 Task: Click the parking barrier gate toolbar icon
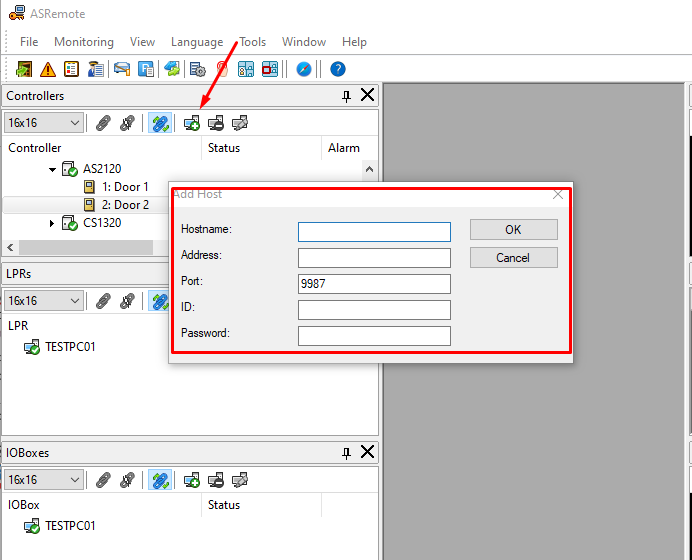pyautogui.click(x=122, y=69)
